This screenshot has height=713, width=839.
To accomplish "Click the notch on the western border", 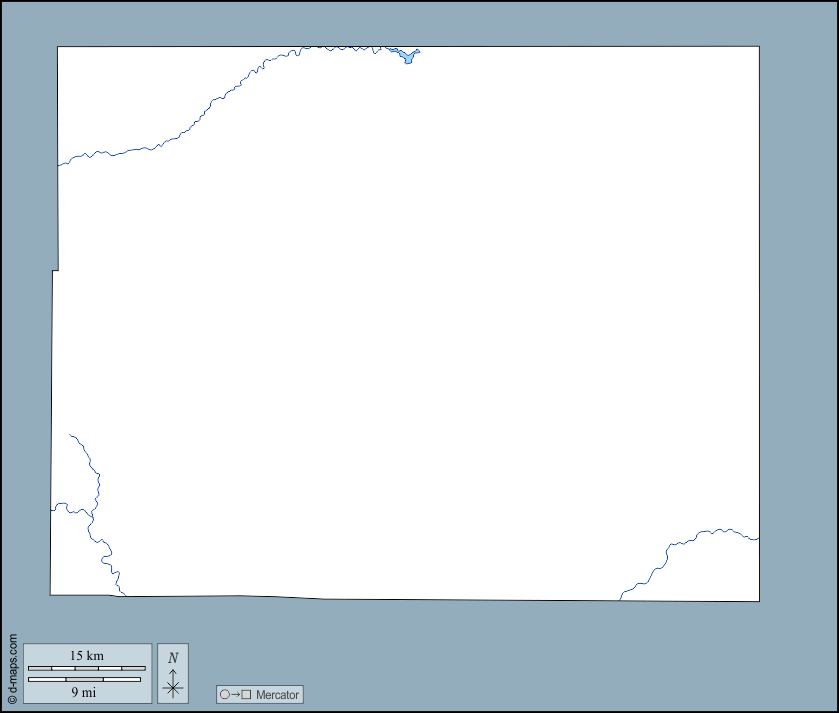I will pos(55,270).
